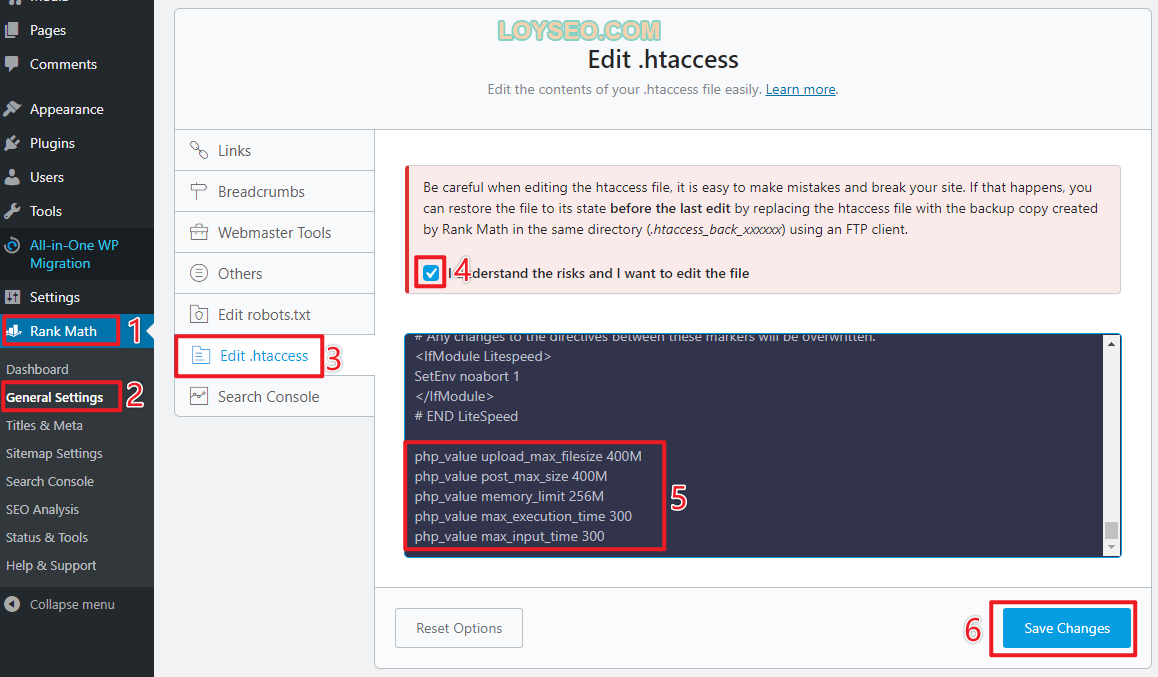This screenshot has height=677, width=1158.
Task: Go to the Rank Math Dashboard
Action: pos(37,369)
